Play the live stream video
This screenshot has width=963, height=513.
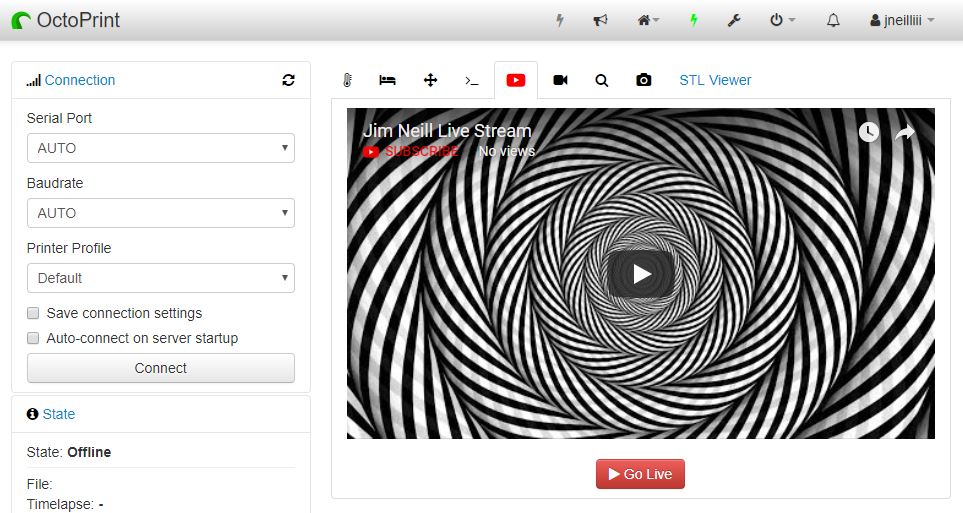641,274
